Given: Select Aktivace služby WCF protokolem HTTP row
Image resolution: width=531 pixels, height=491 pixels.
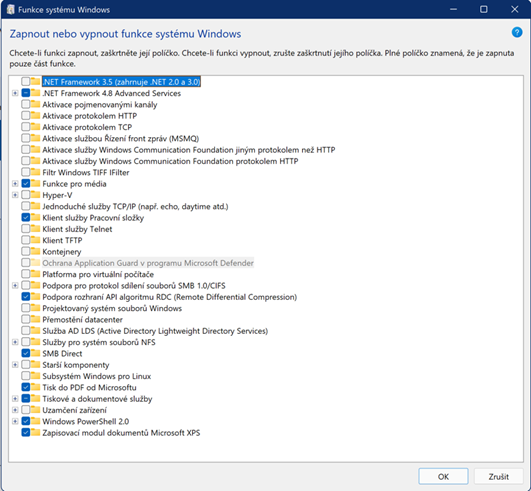Looking at the screenshot, I should [170, 161].
